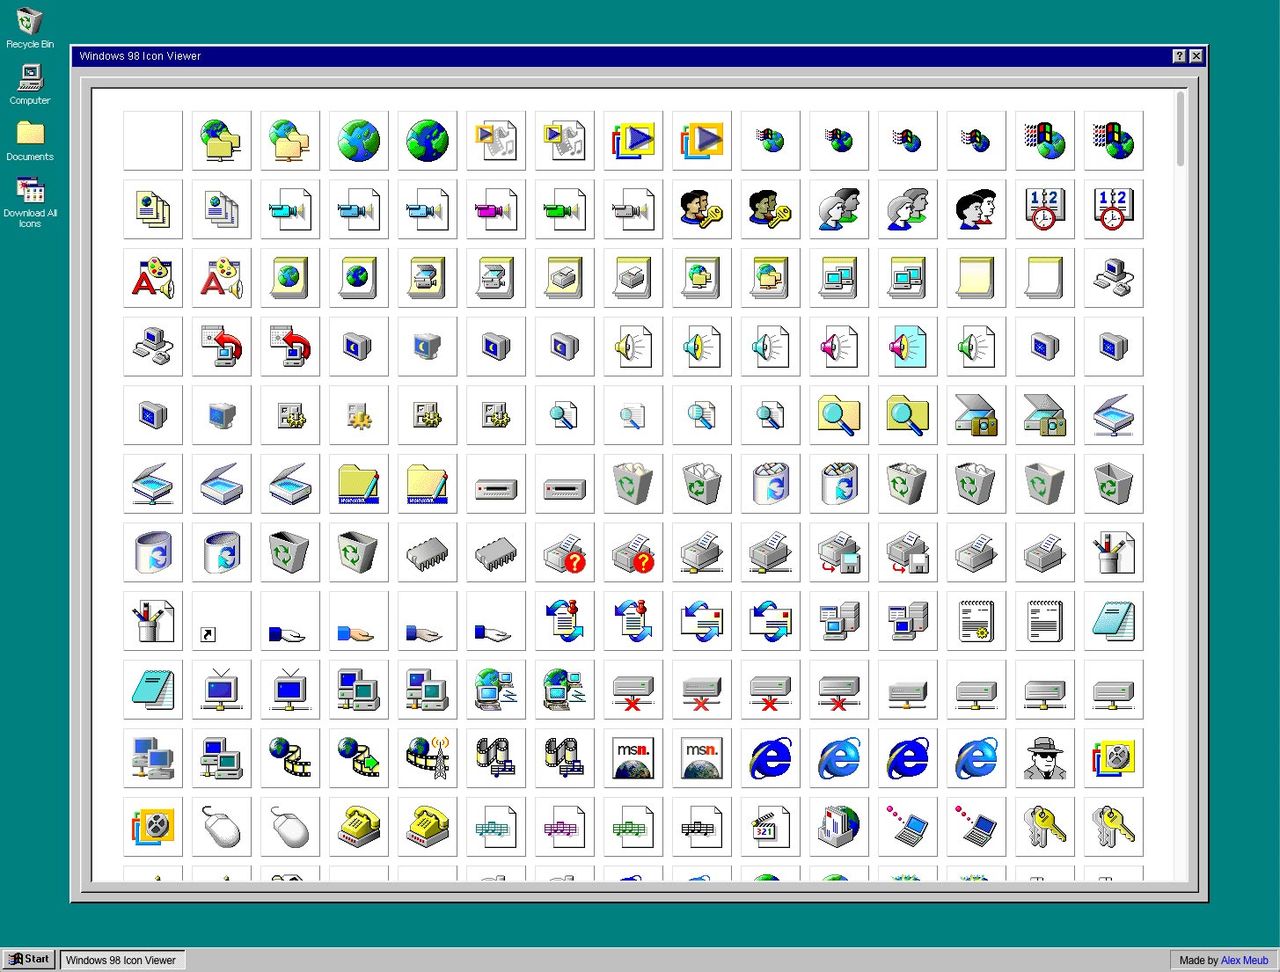The width and height of the screenshot is (1280, 972).
Task: Click the vertical scrollbar thumb in icon viewer
Action: pyautogui.click(x=1181, y=129)
